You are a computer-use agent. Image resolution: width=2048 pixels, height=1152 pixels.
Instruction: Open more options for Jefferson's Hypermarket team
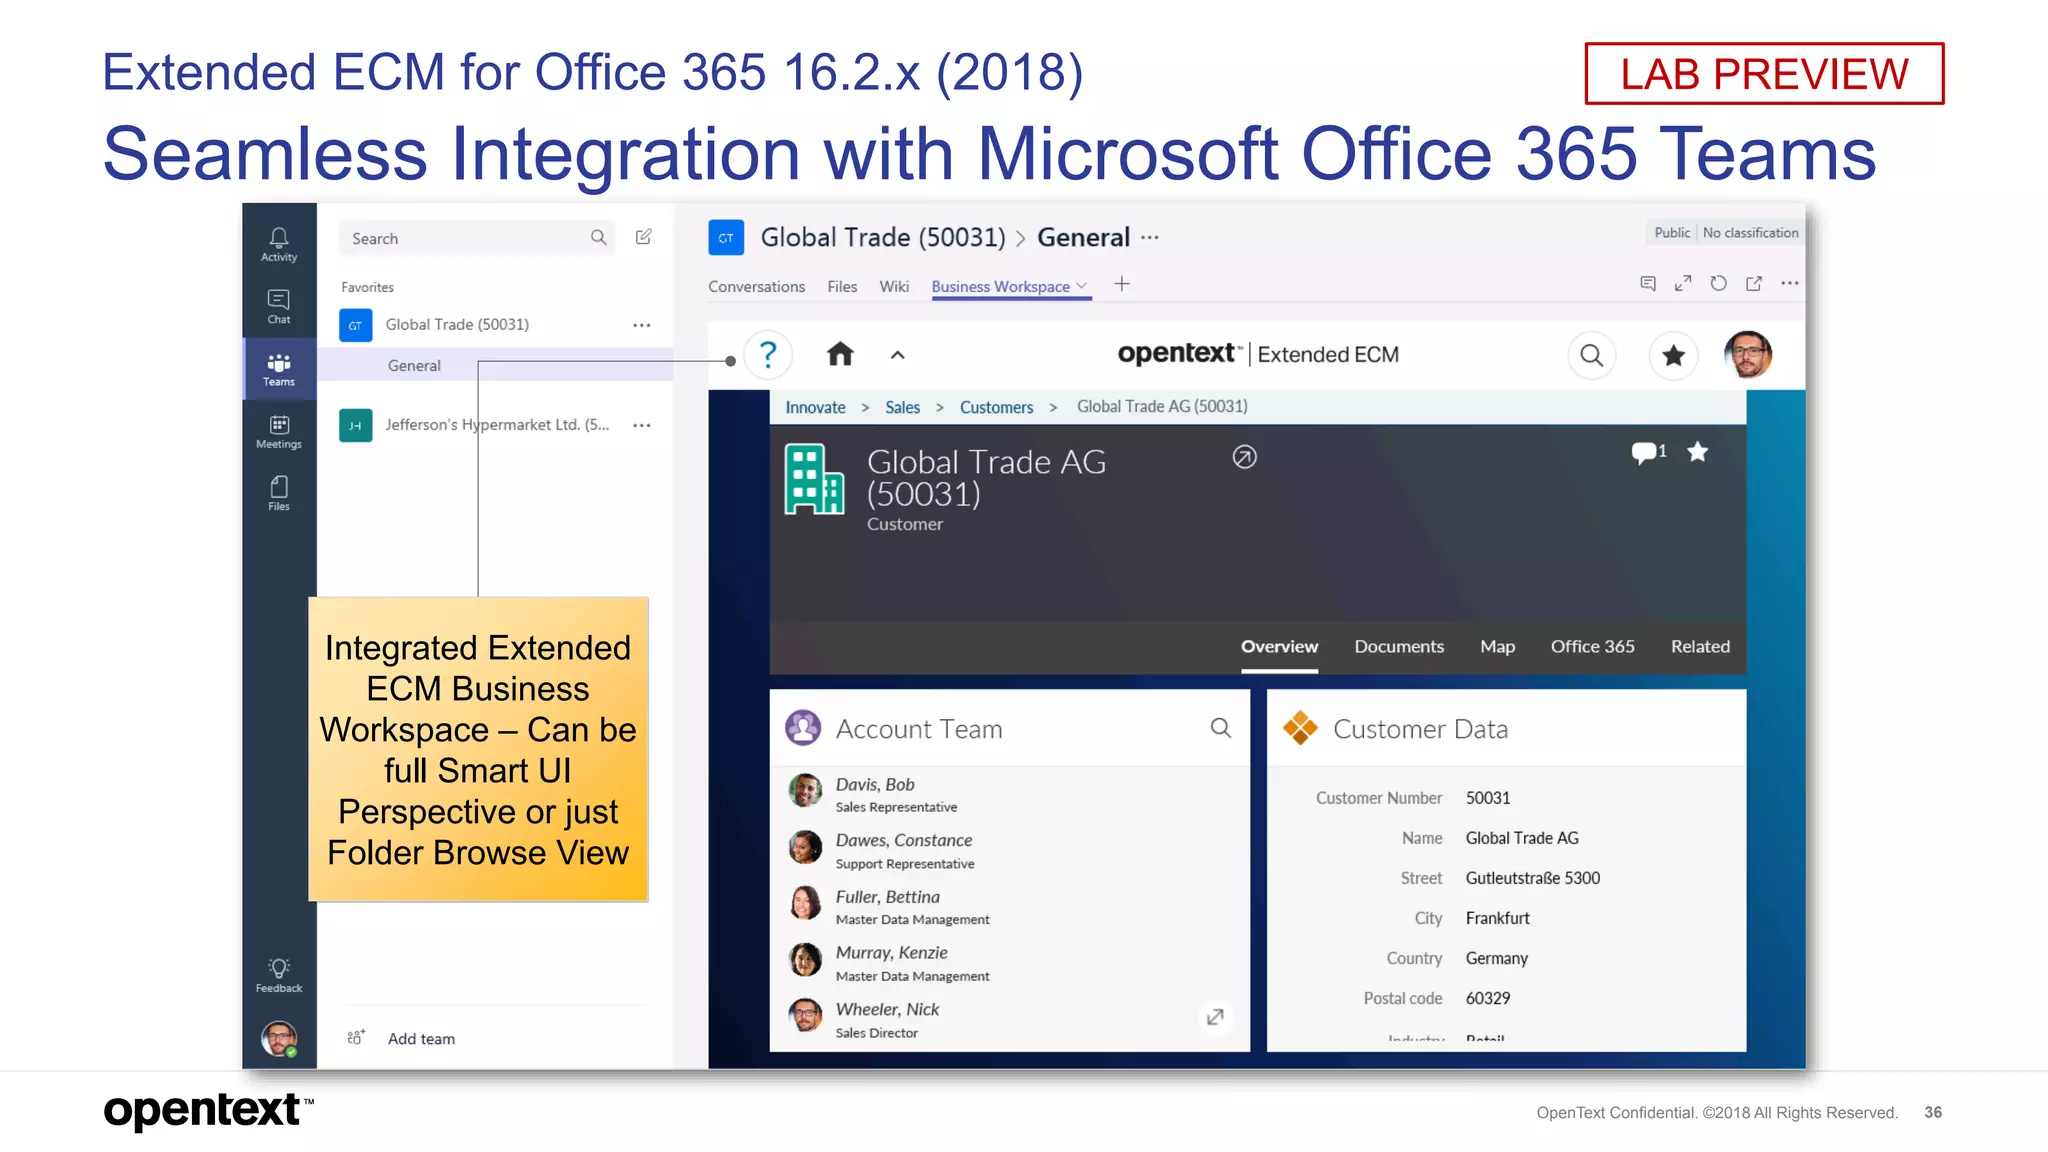click(642, 425)
